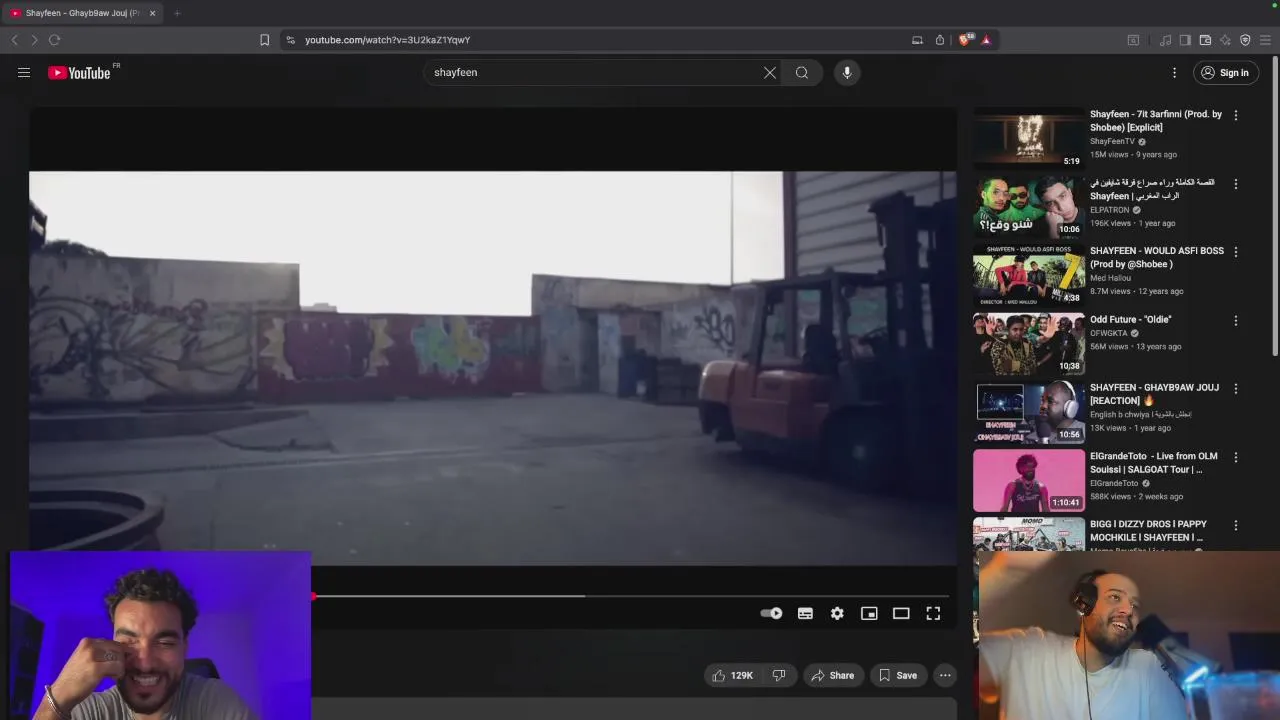Open a new browser tab
The image size is (1280, 720).
coord(177,13)
